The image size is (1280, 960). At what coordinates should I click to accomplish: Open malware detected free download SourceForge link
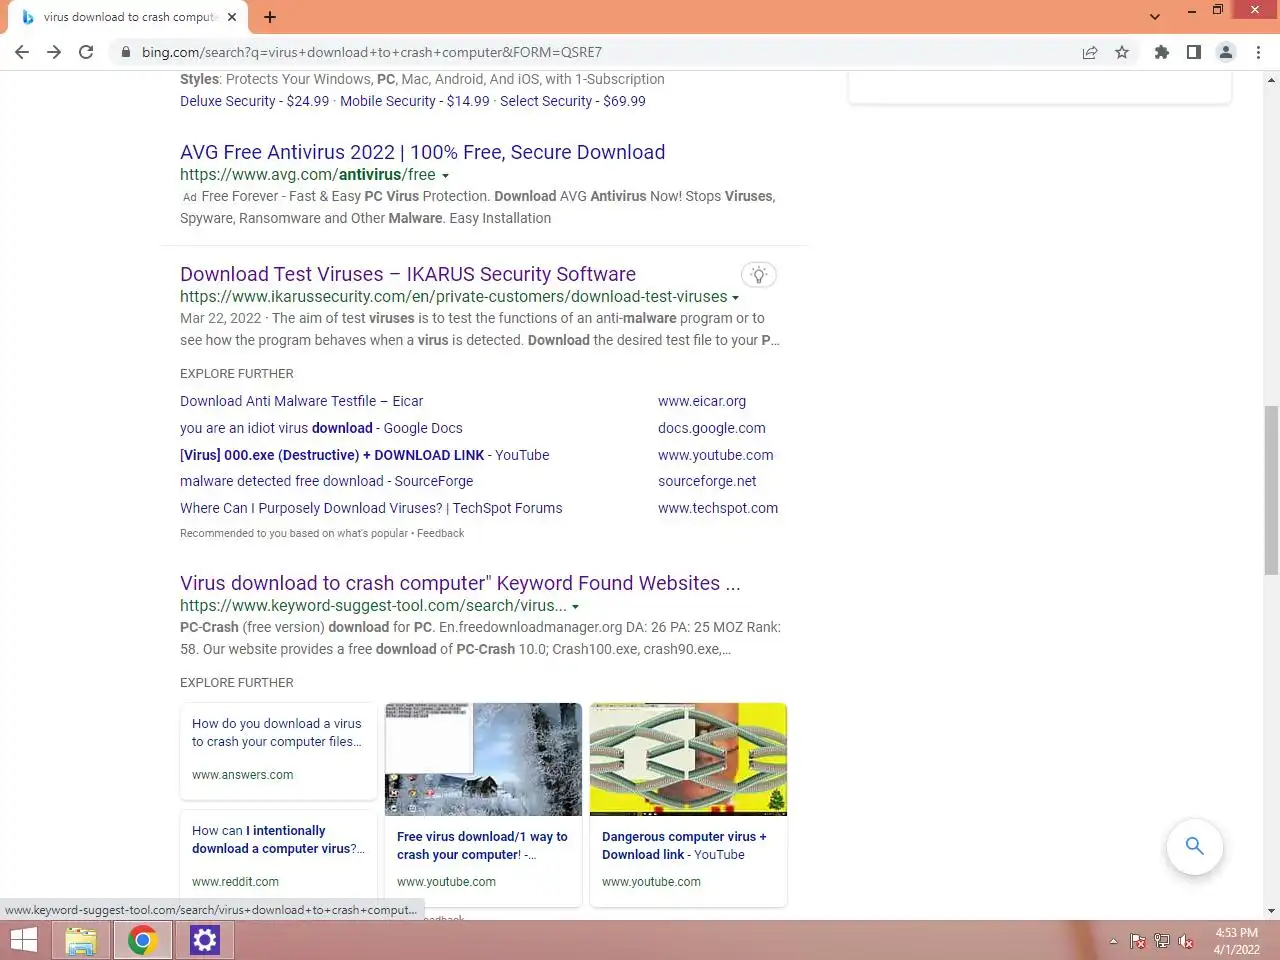[x=326, y=481]
